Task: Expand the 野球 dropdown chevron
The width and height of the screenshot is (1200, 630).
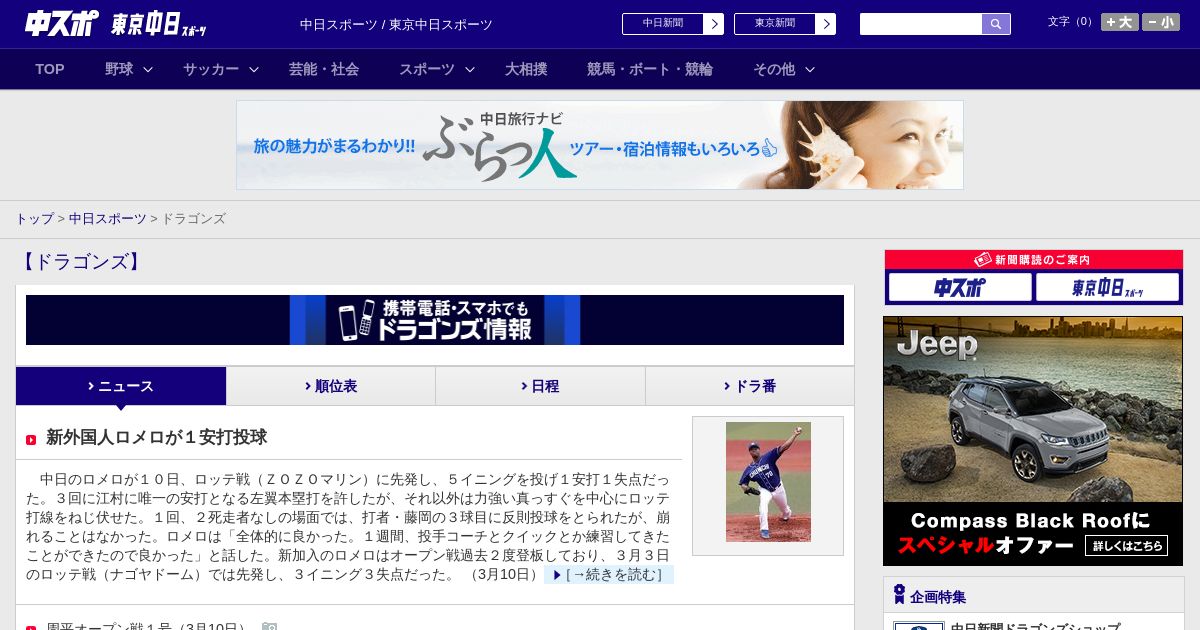Action: (148, 69)
